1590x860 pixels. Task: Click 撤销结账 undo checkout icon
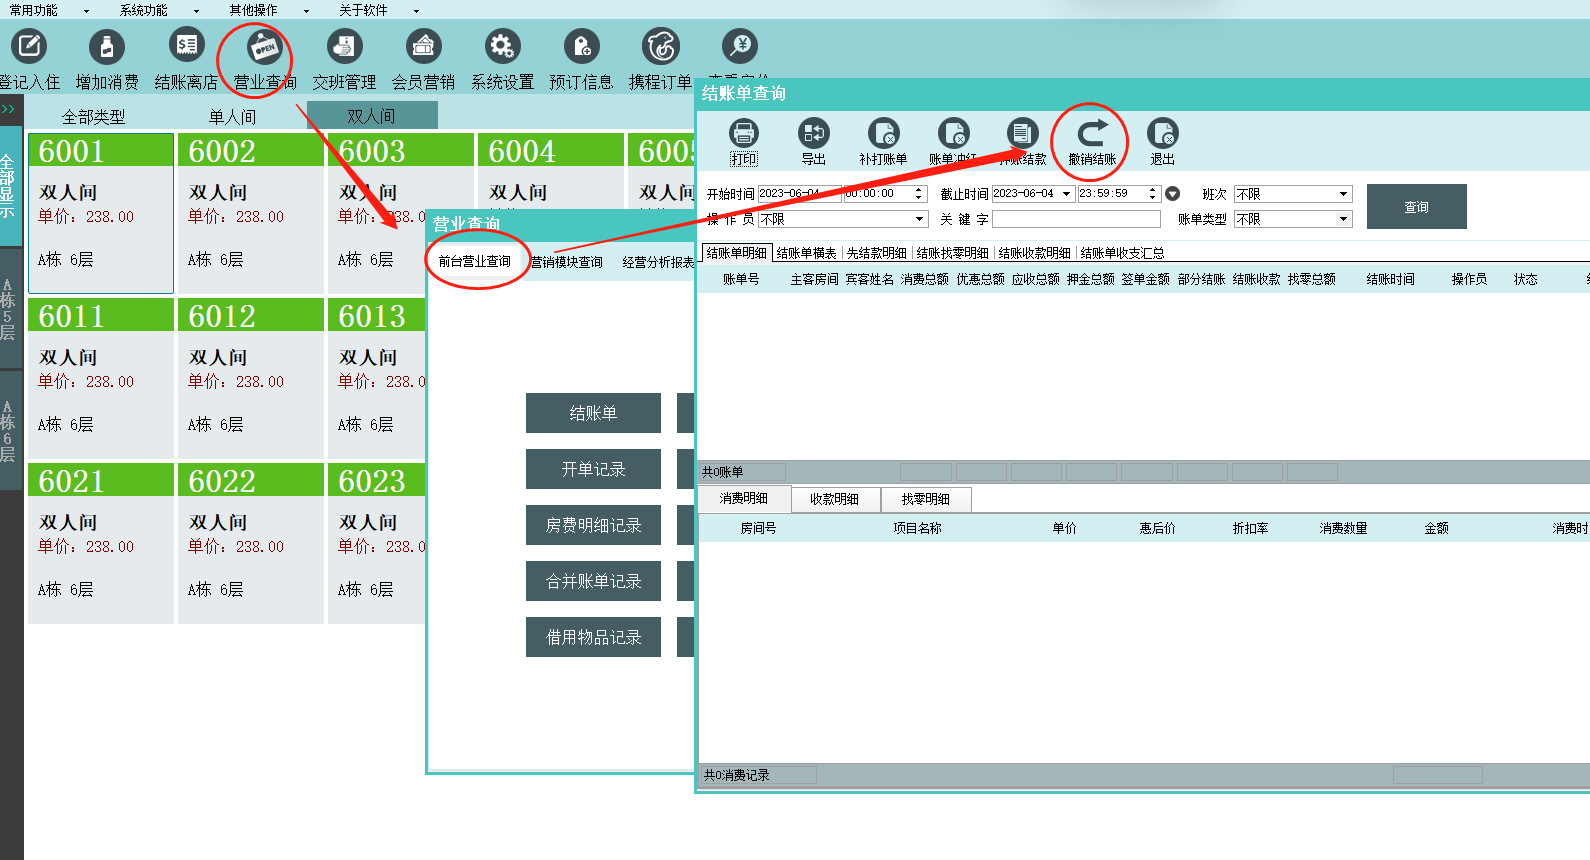click(1092, 134)
